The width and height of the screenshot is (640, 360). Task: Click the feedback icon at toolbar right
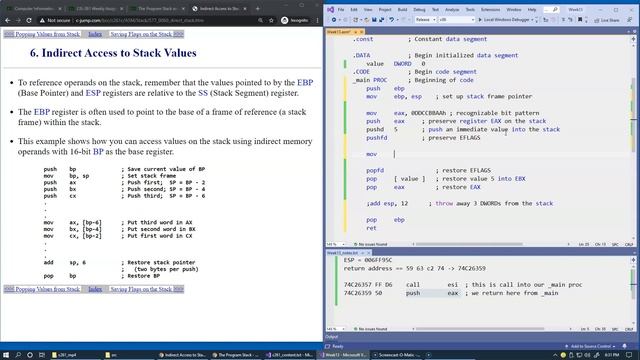coord(630,20)
